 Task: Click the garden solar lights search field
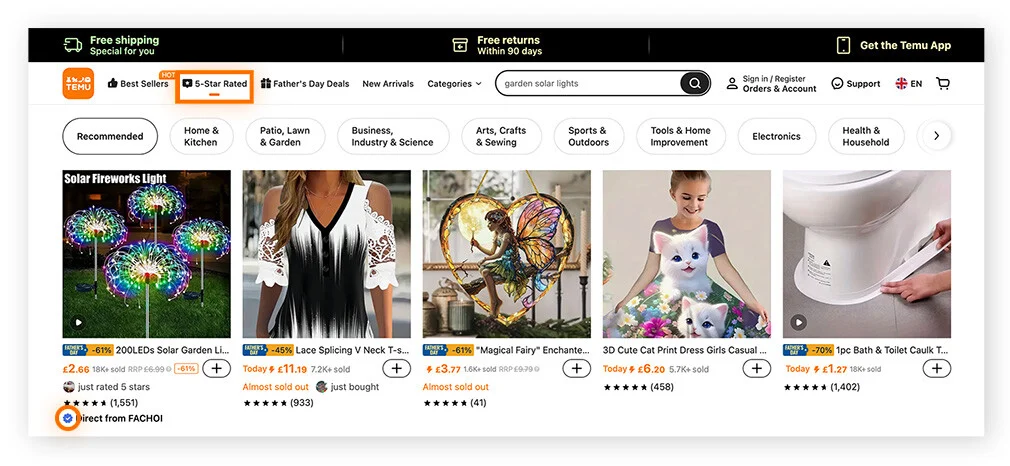click(588, 84)
